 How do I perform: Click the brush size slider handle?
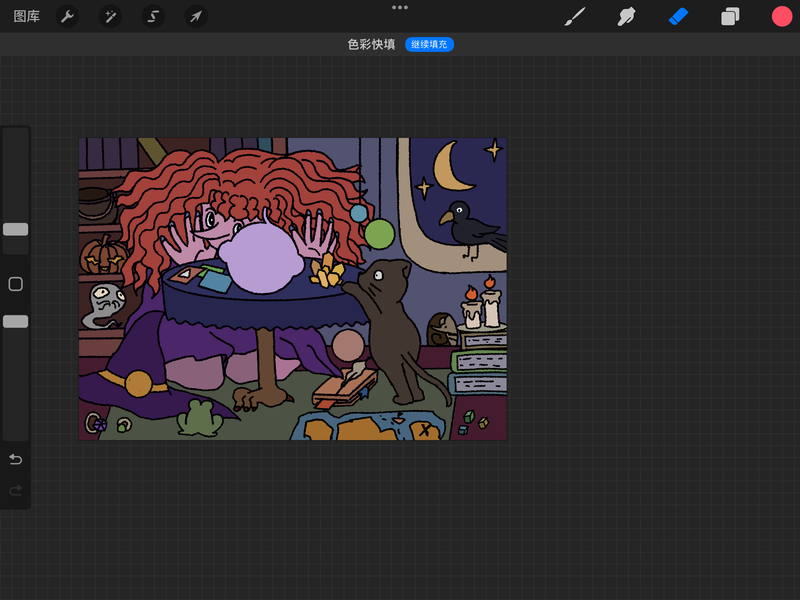(16, 230)
